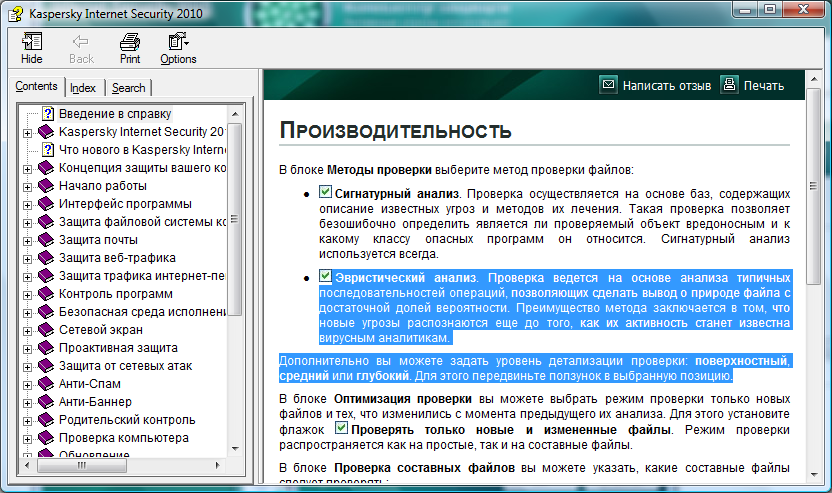Select Проактивная защита tree row

point(118,348)
